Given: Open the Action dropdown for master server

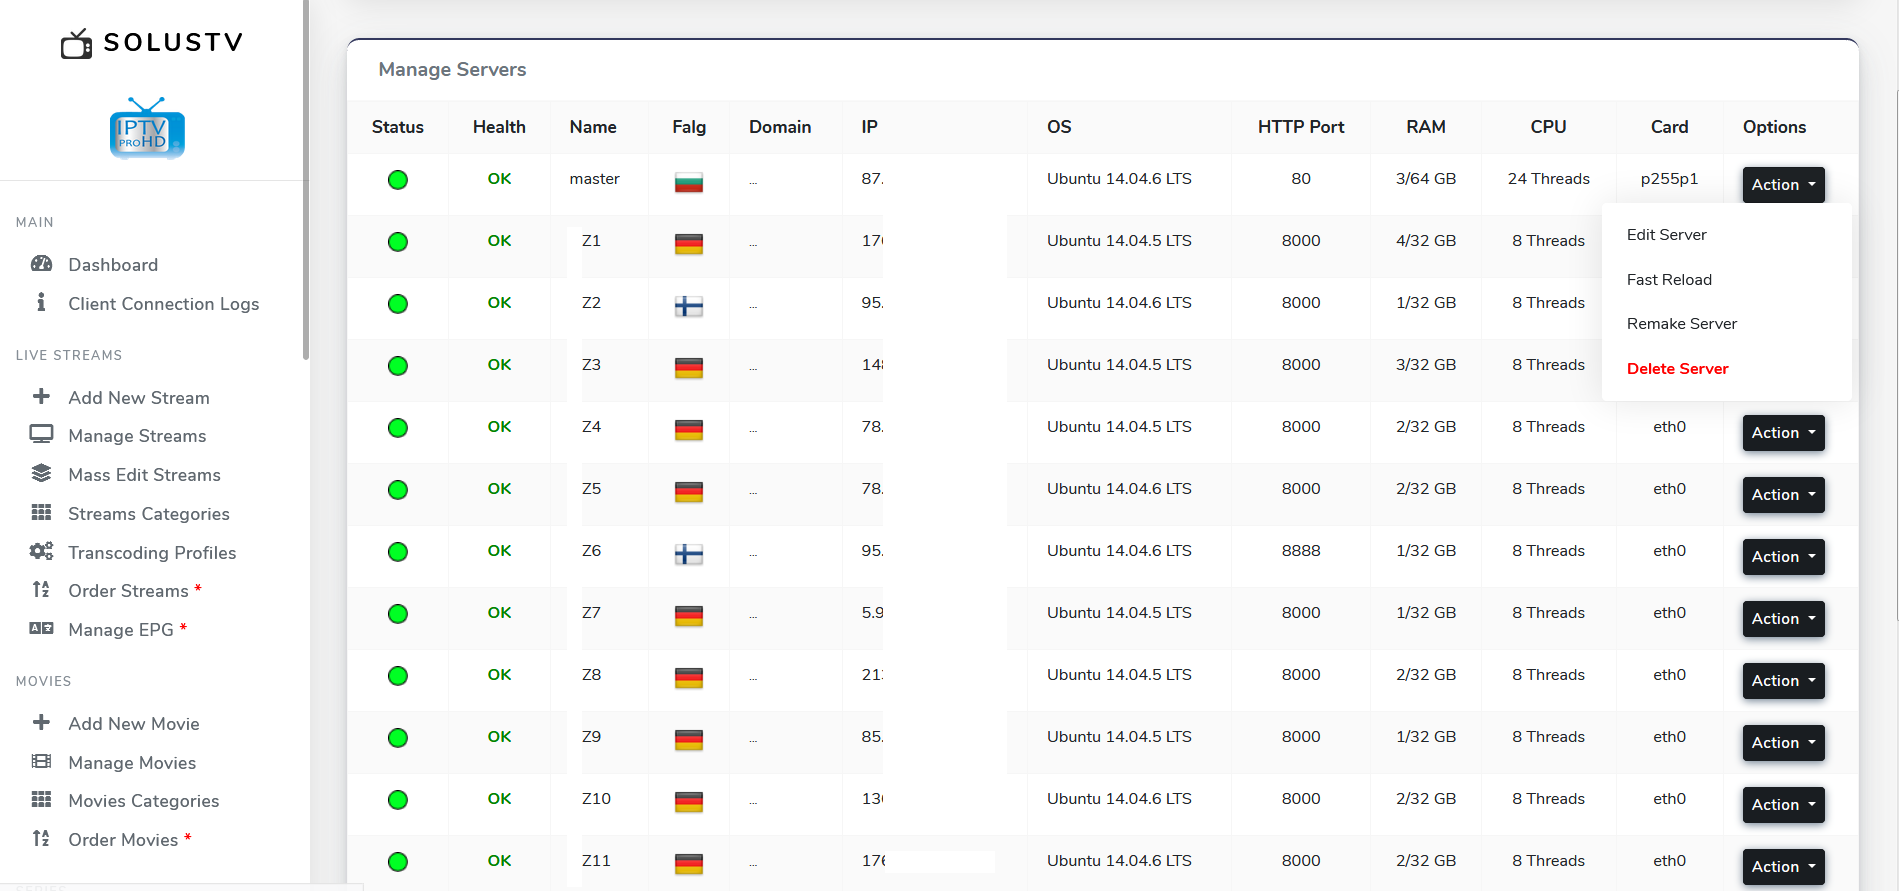Looking at the screenshot, I should point(1783,185).
